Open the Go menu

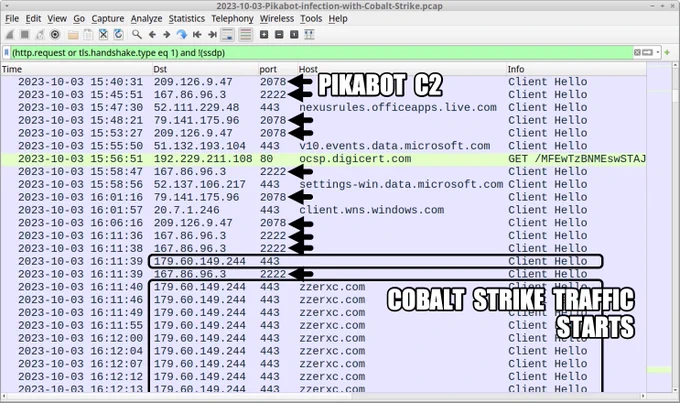coord(79,19)
